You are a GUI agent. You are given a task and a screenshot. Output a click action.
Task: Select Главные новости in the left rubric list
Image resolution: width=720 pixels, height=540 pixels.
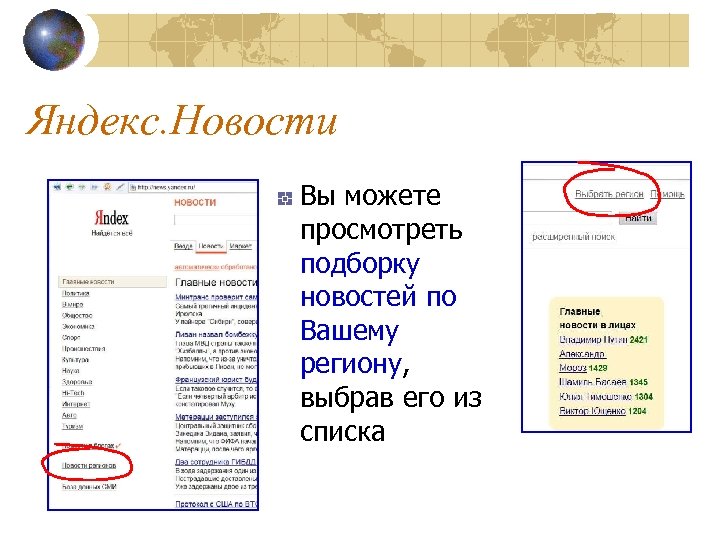pyautogui.click(x=112, y=281)
